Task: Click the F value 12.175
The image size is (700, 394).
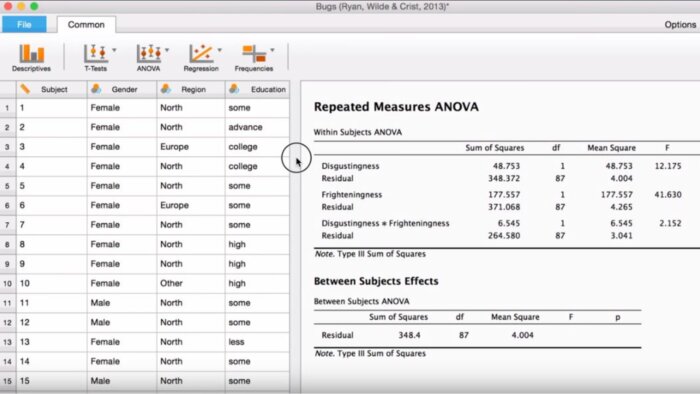Action: click(x=668, y=166)
